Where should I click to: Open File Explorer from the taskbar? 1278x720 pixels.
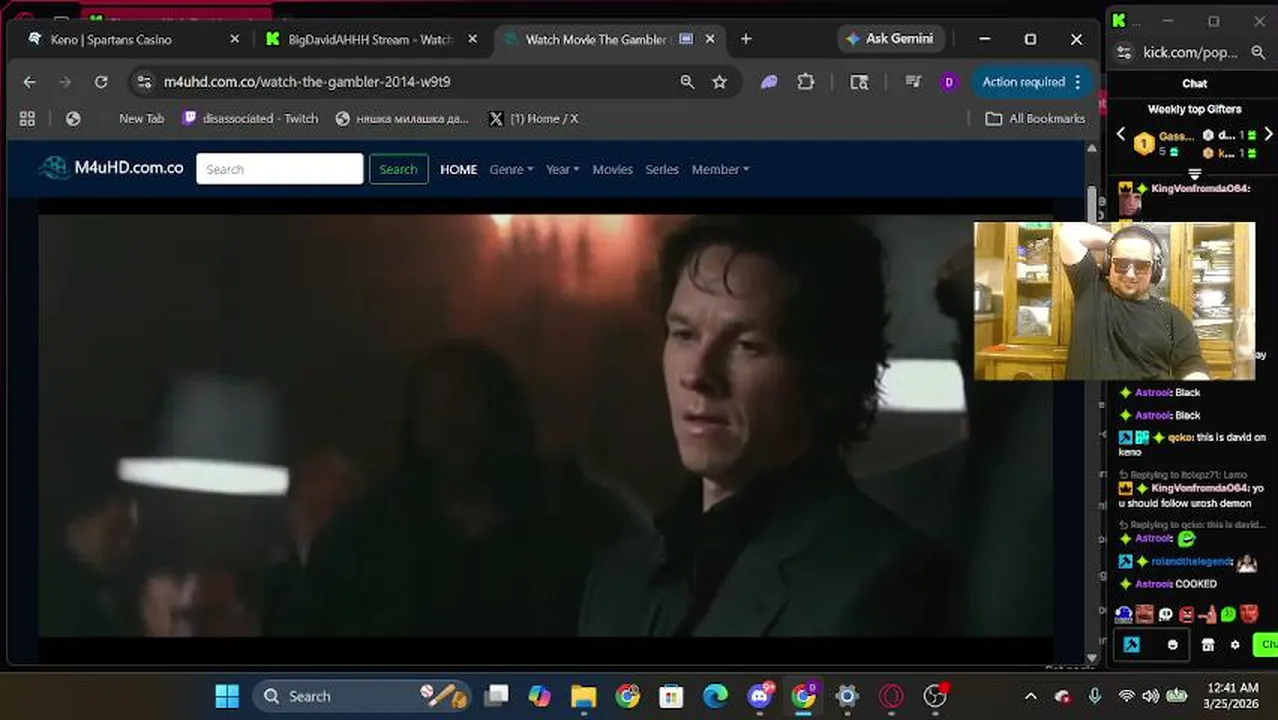coord(583,696)
